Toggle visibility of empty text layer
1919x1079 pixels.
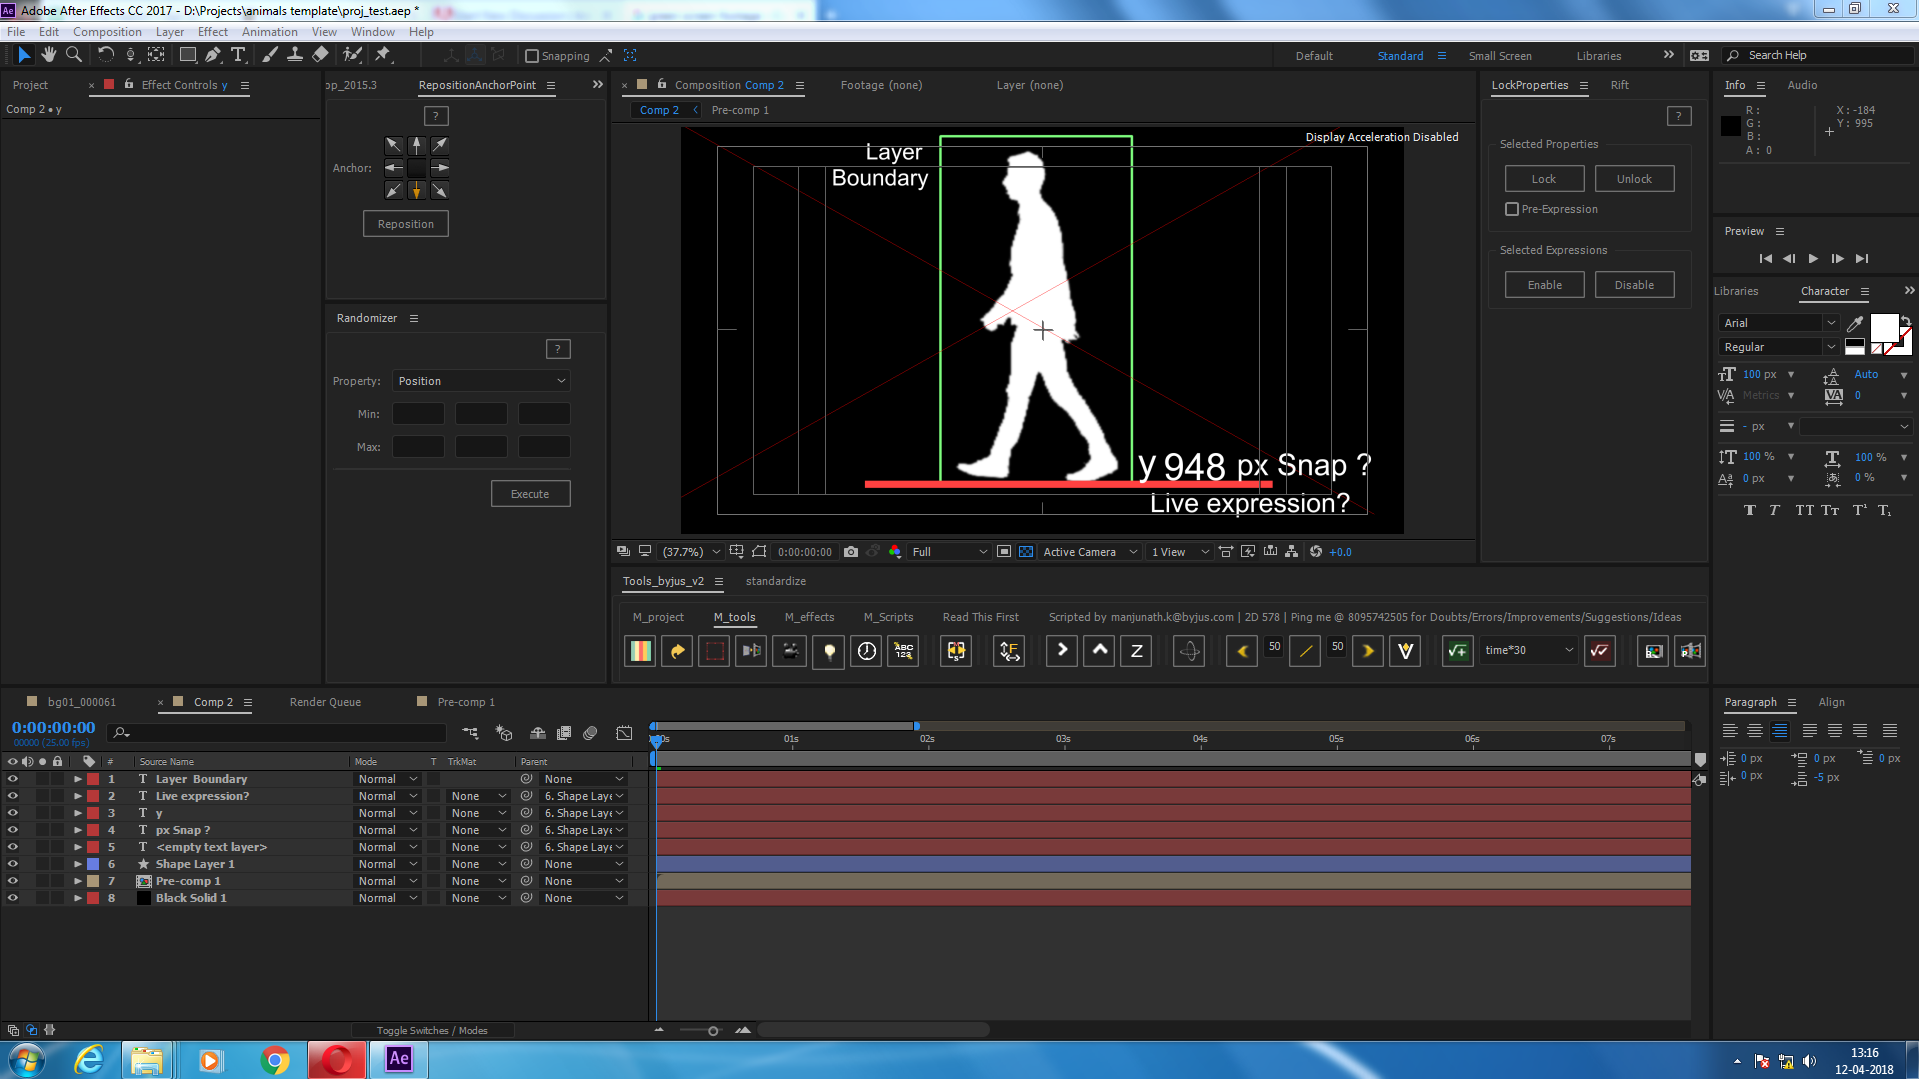click(13, 847)
